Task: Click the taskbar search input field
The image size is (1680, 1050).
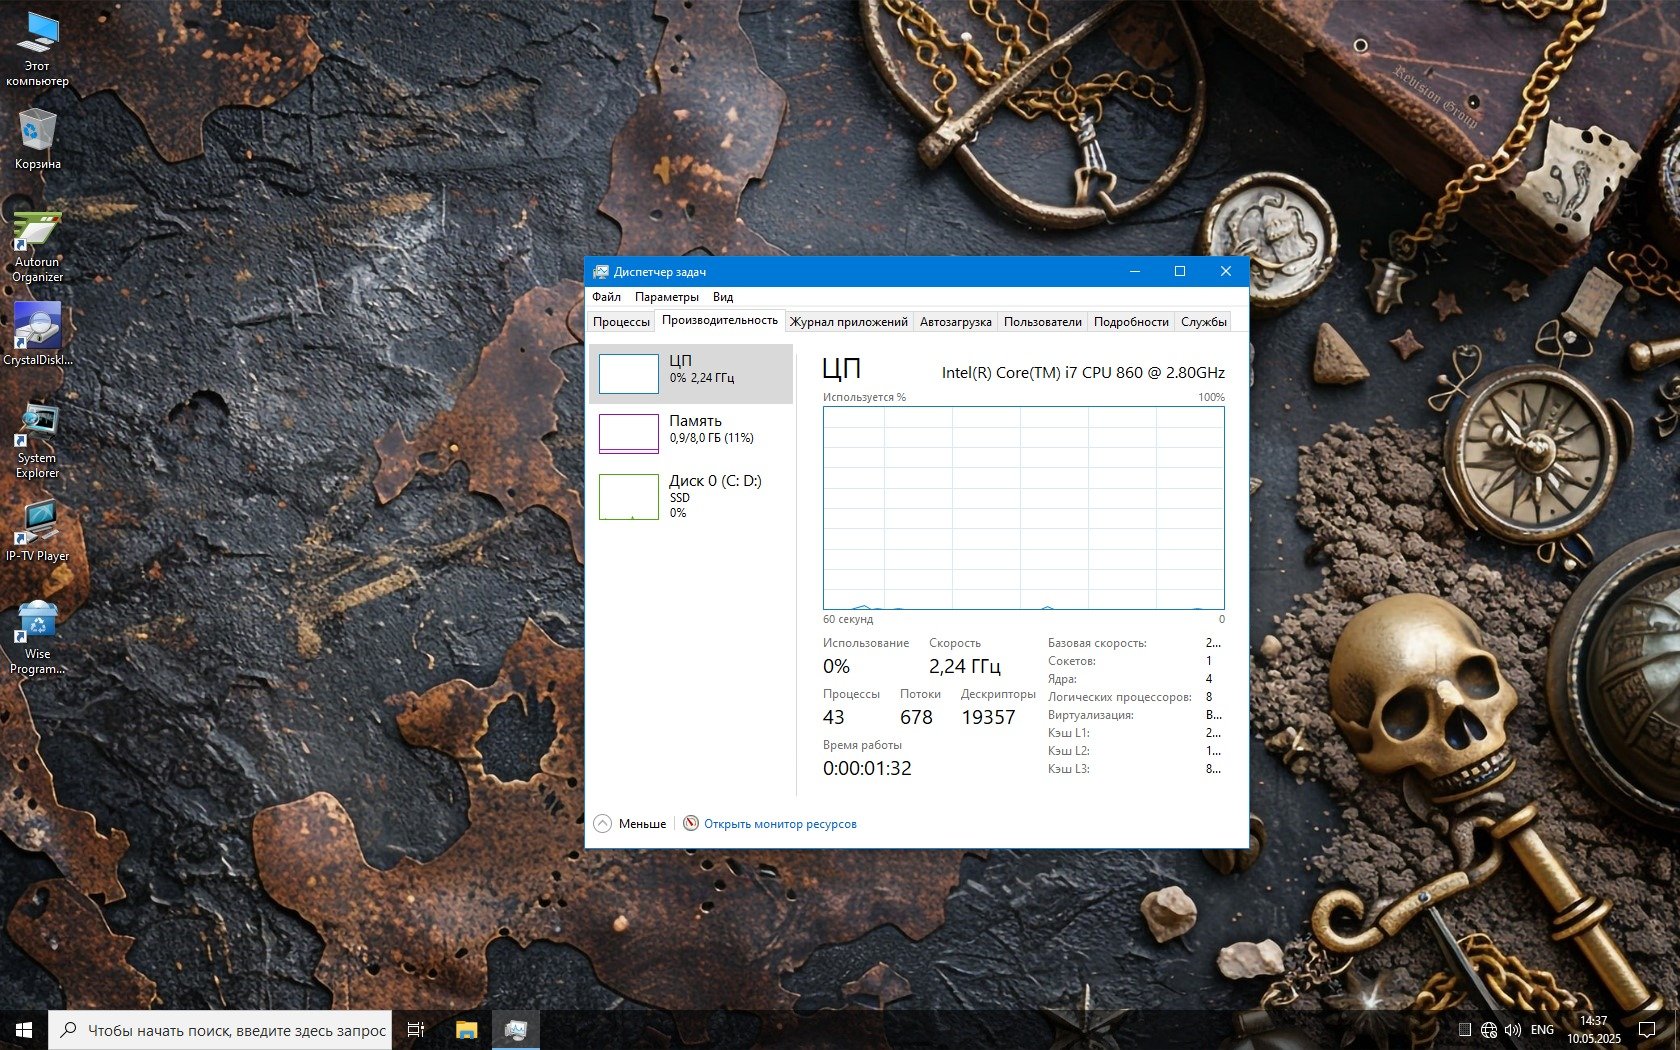Action: (236, 1030)
